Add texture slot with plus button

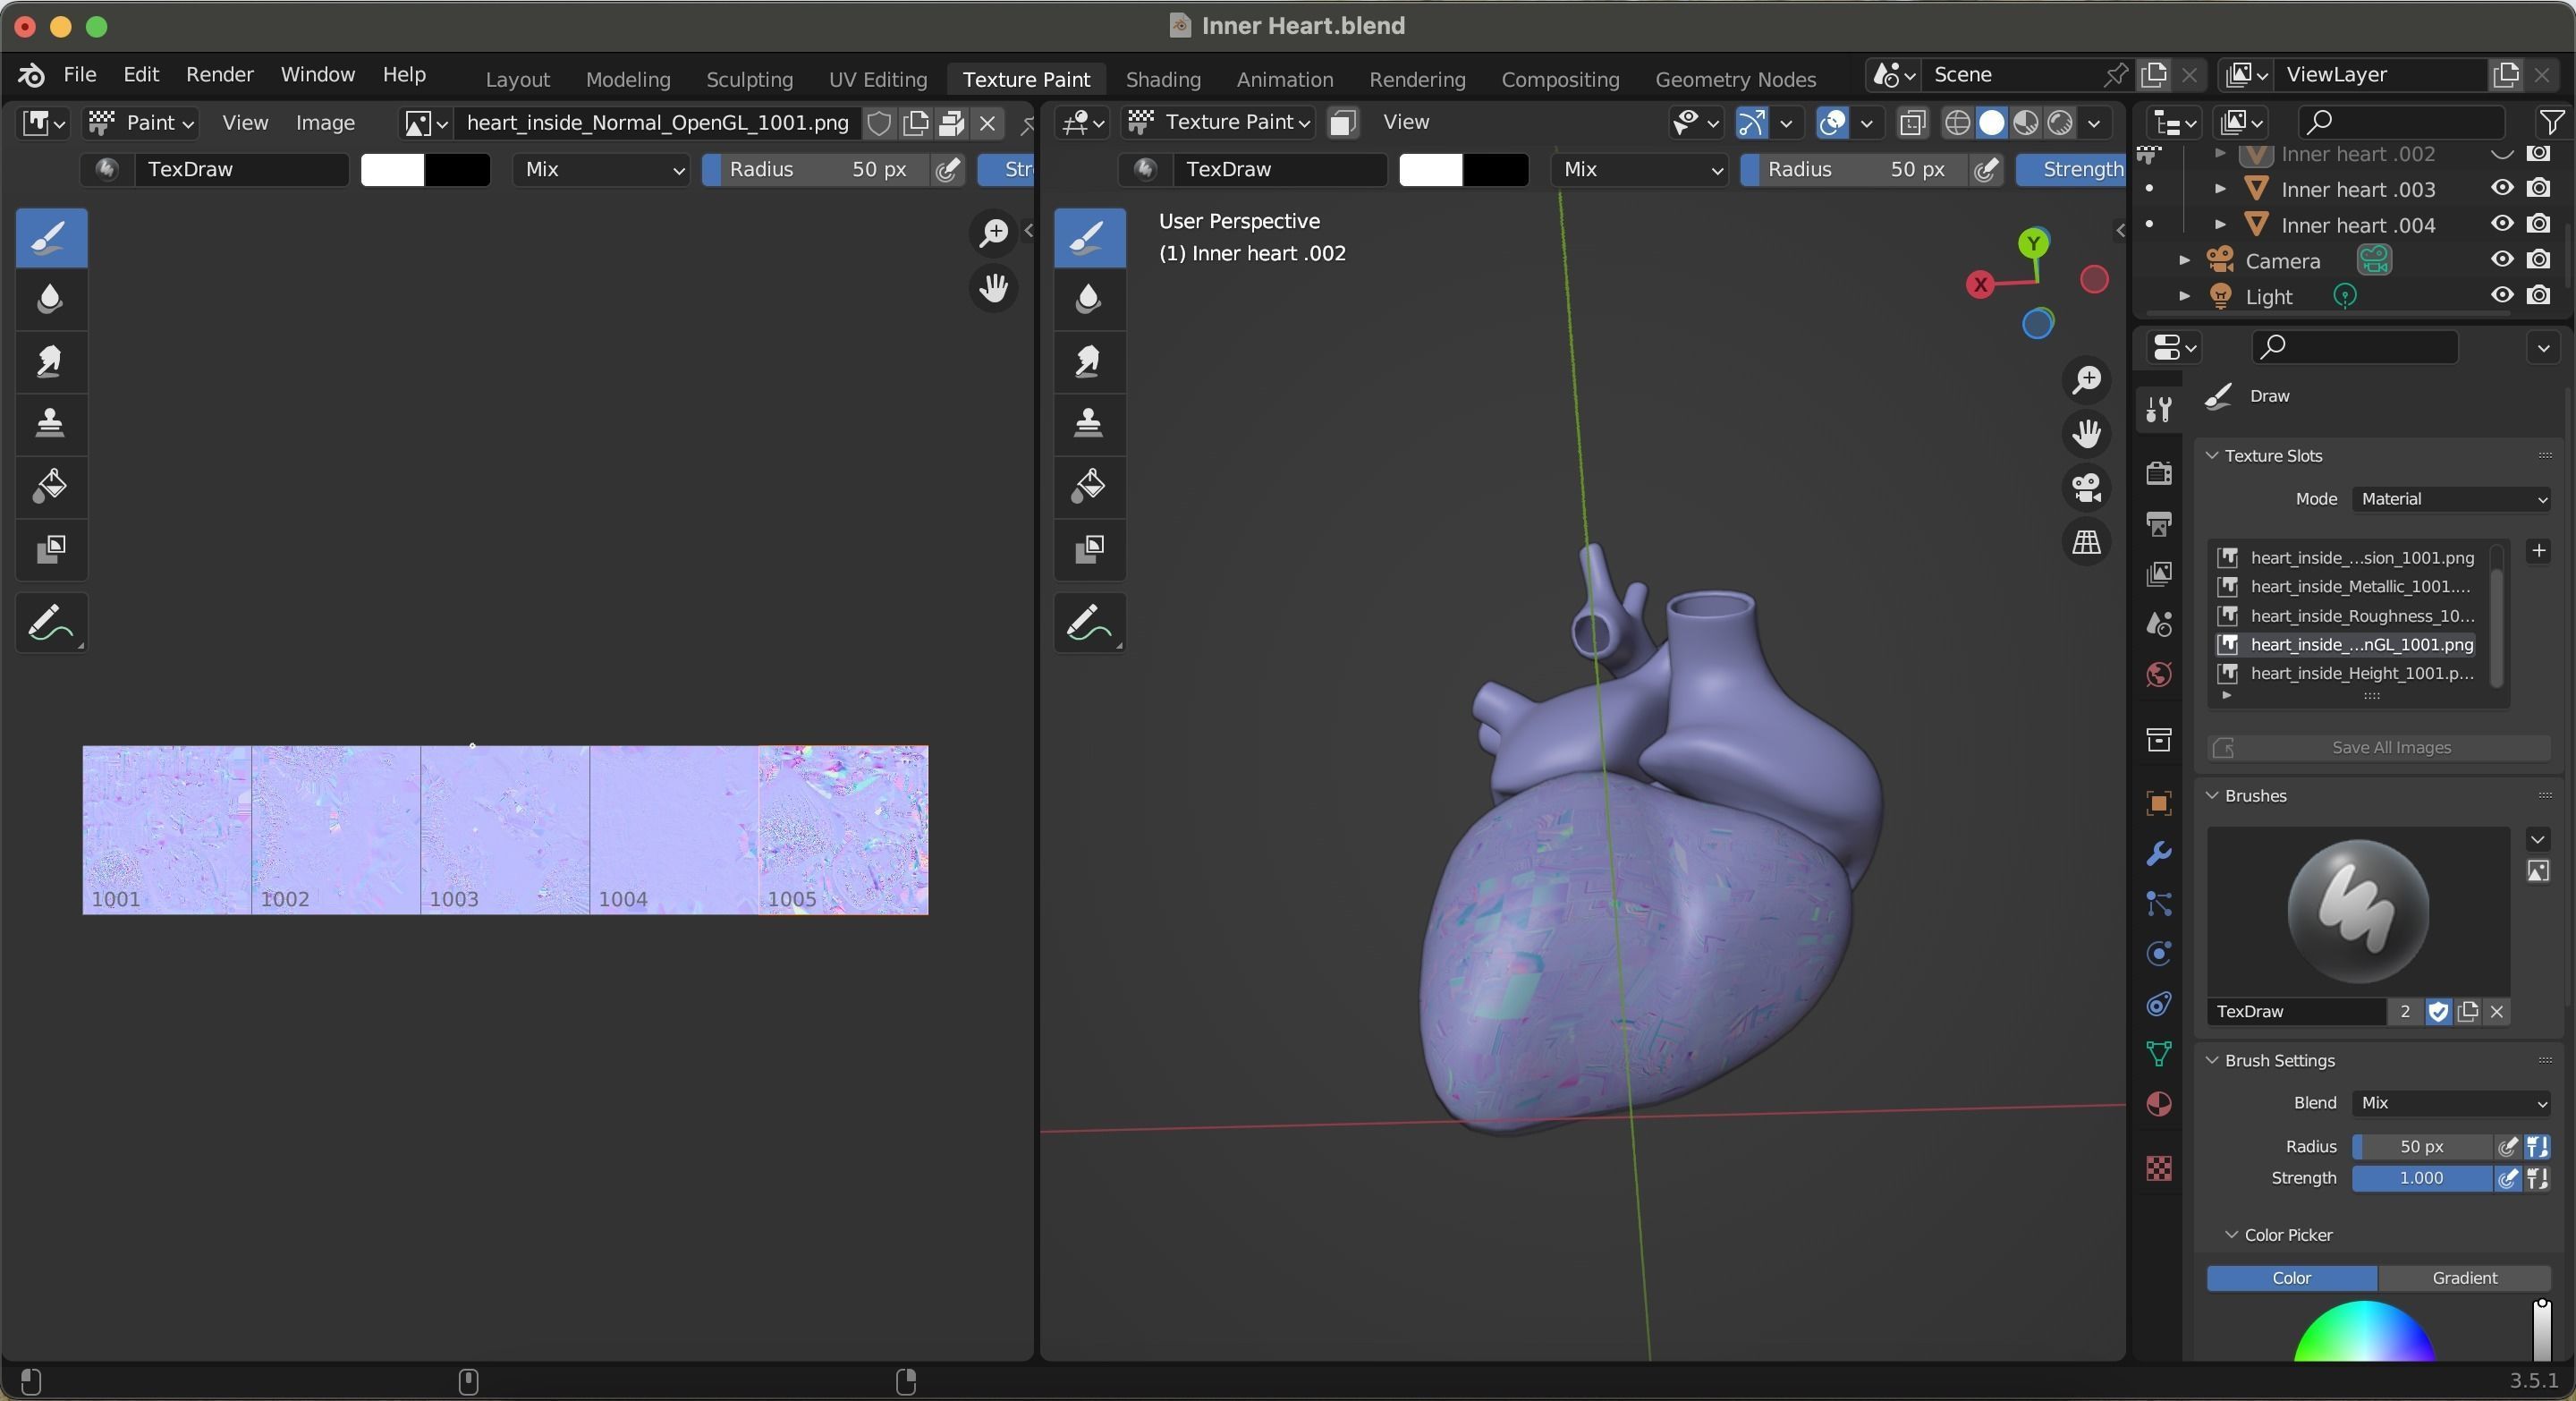point(2538,552)
